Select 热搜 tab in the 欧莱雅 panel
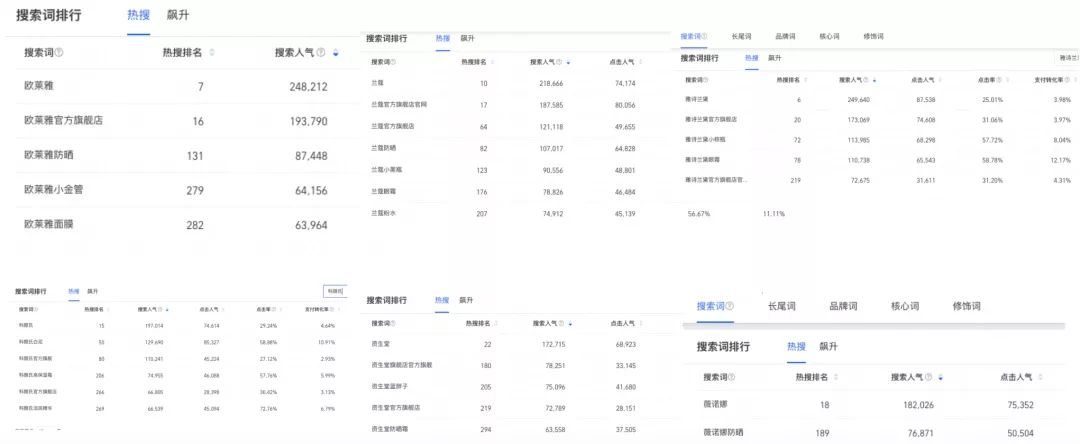Viewport: 1080px width, 444px height. [x=138, y=15]
